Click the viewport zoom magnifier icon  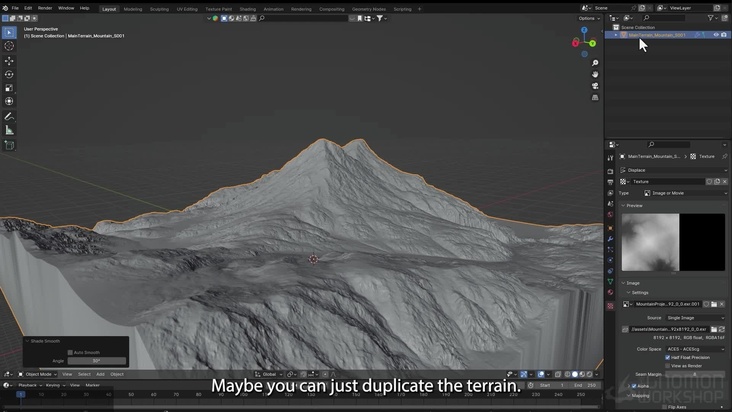[595, 62]
